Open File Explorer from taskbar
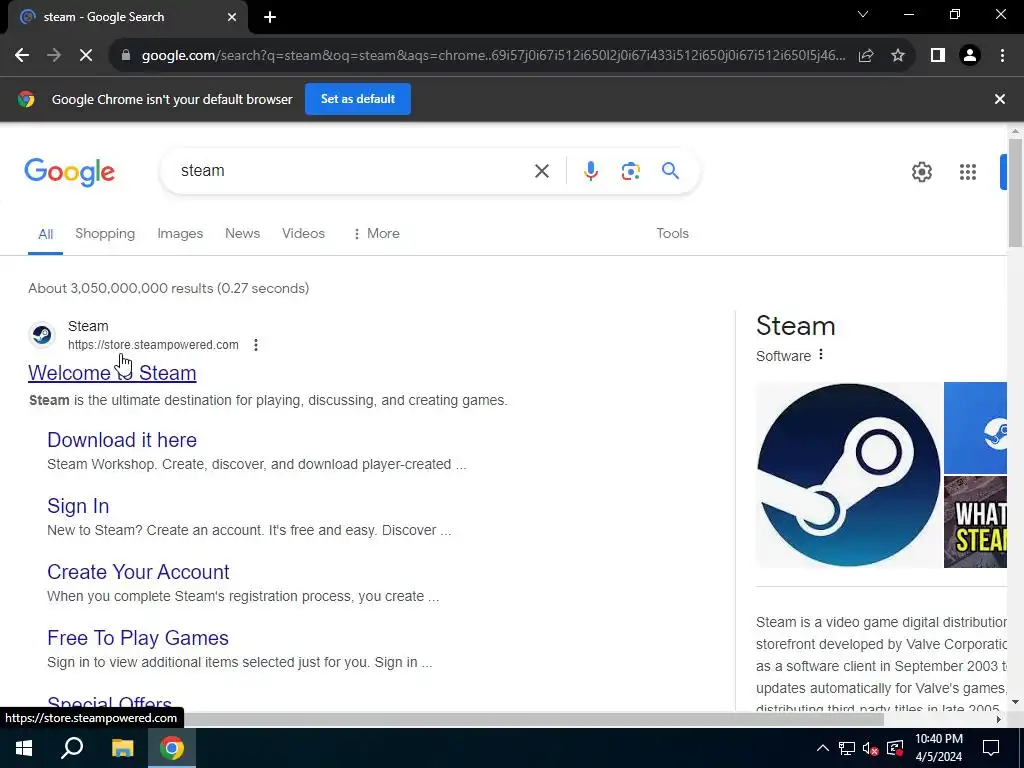The width and height of the screenshot is (1024, 768). coord(122,748)
